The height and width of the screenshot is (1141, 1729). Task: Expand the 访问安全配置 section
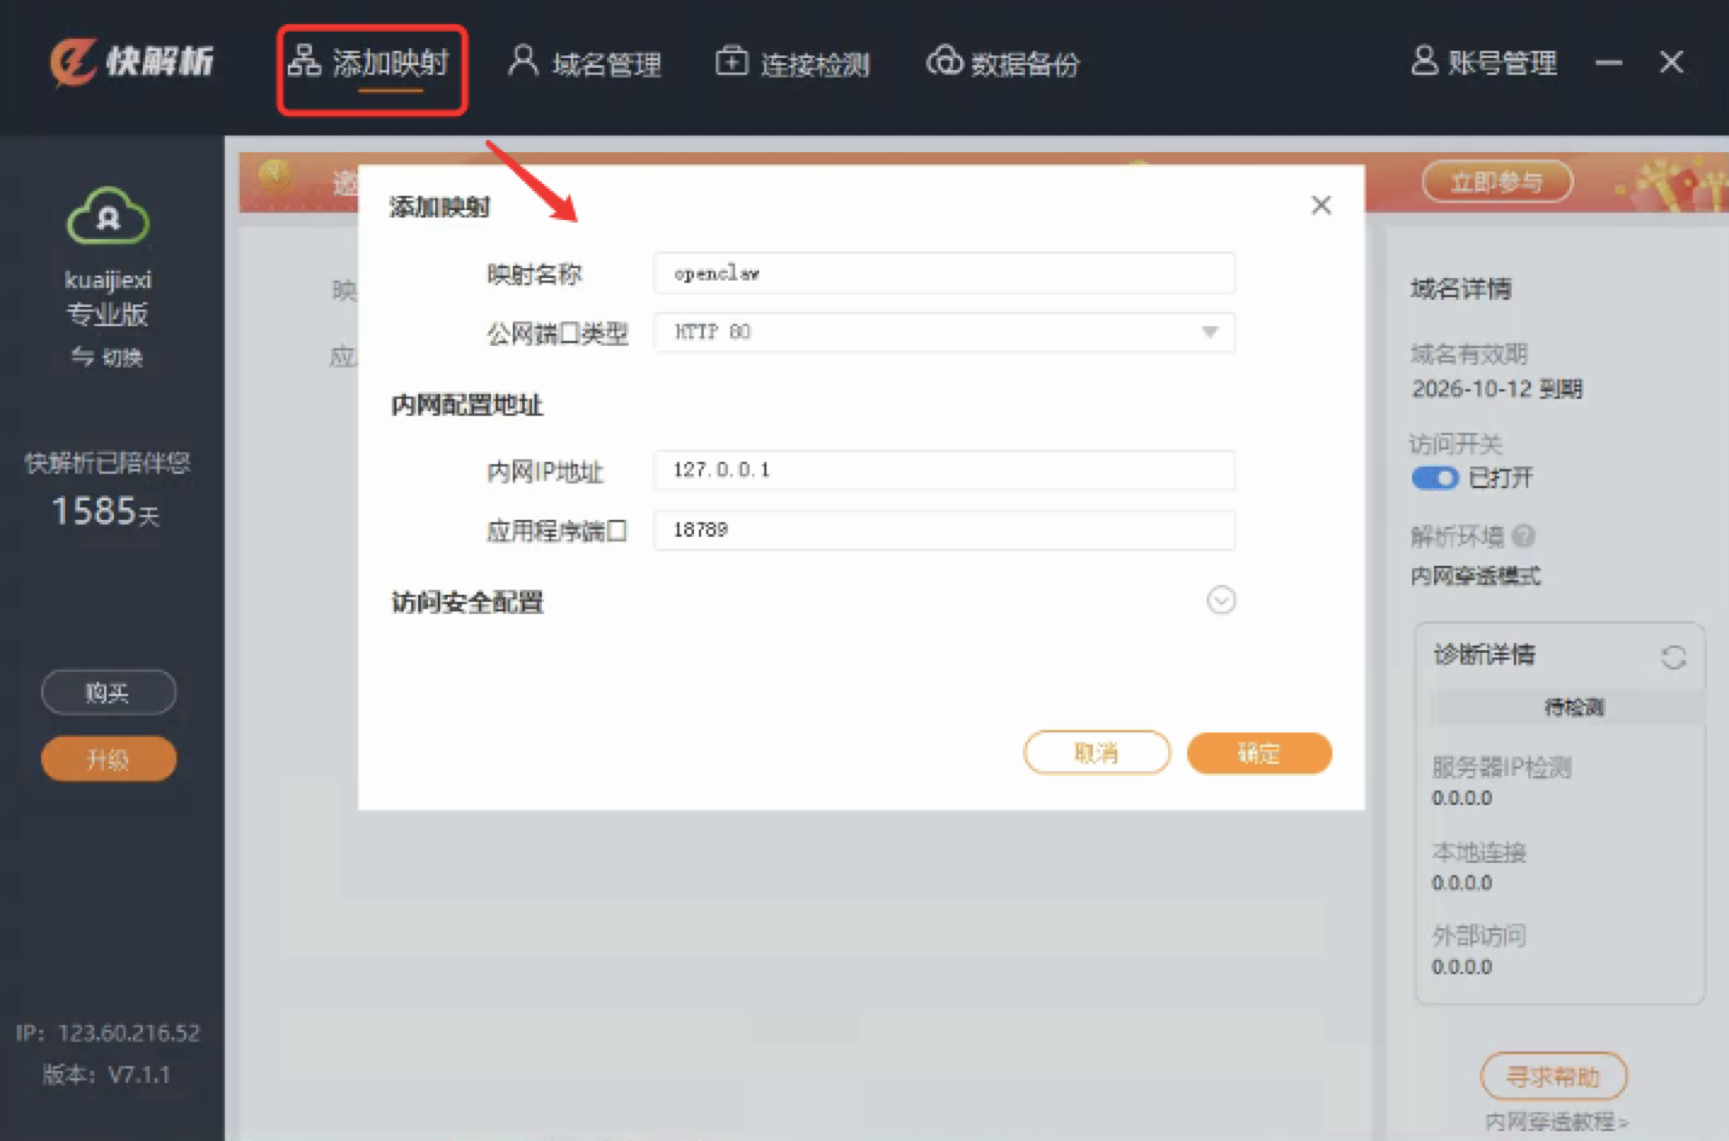pyautogui.click(x=1220, y=600)
